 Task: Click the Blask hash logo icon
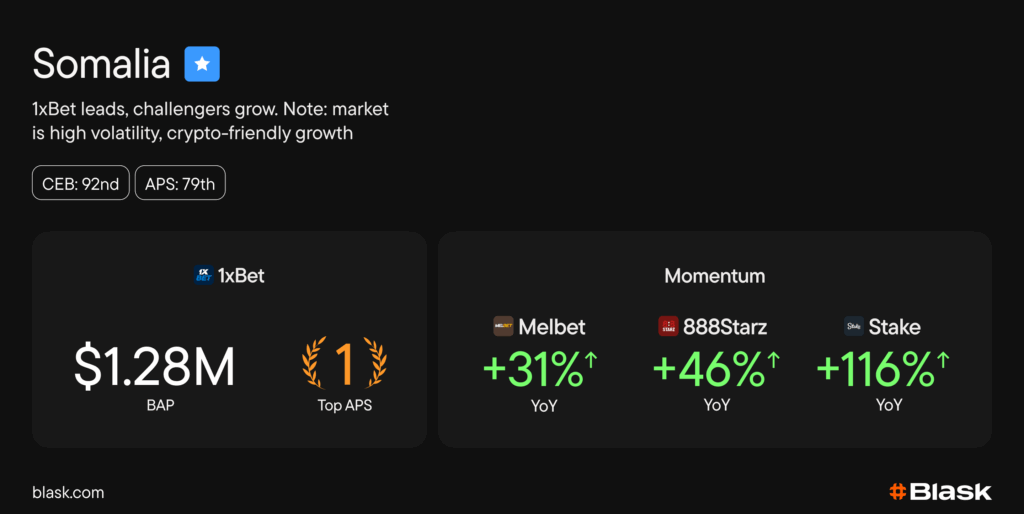897,492
